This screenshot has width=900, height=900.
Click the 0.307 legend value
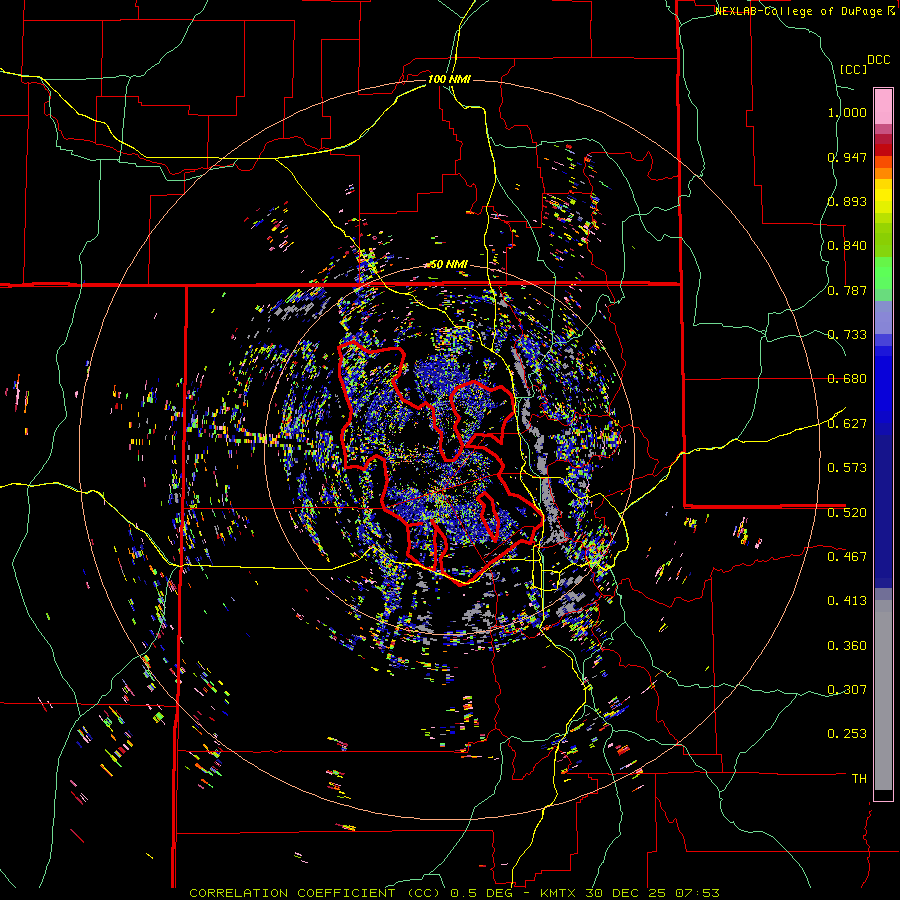(847, 689)
